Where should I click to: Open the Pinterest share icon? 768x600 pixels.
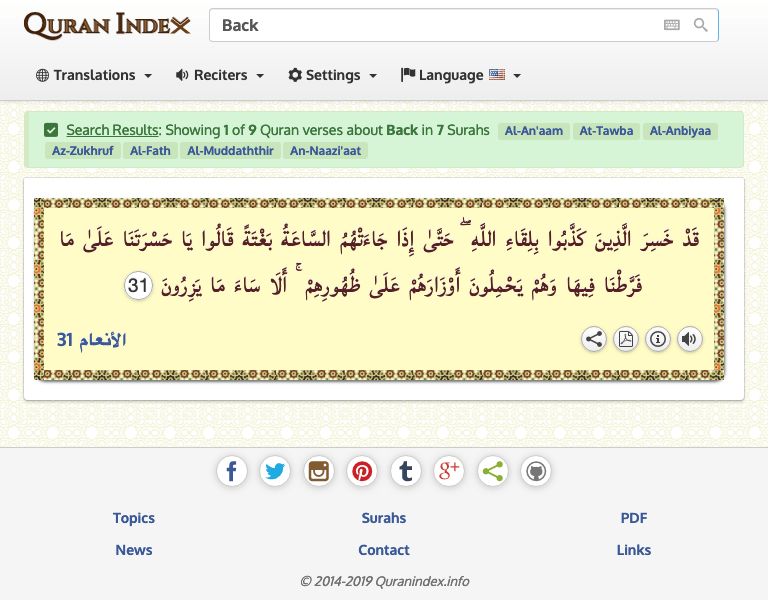click(362, 471)
